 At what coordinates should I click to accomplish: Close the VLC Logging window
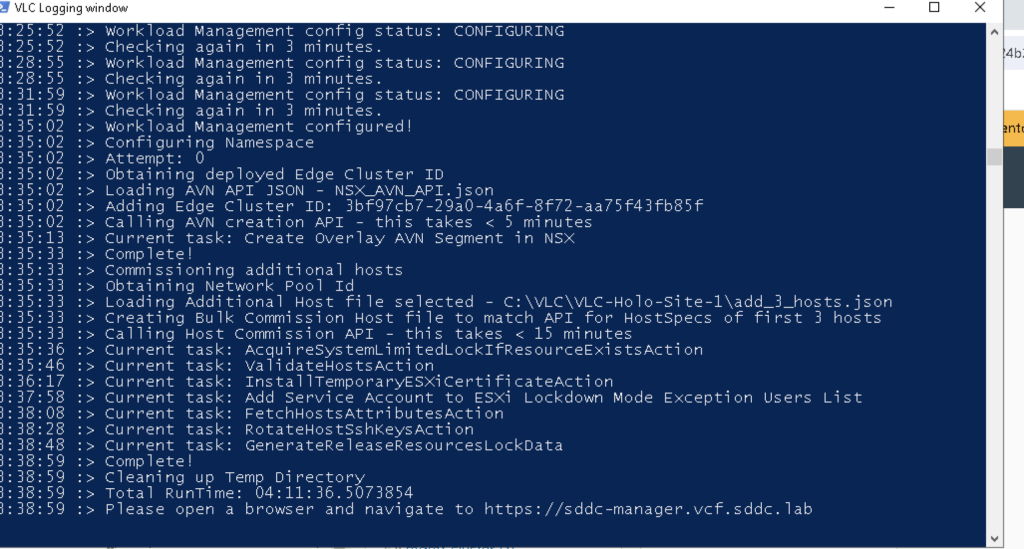click(980, 8)
